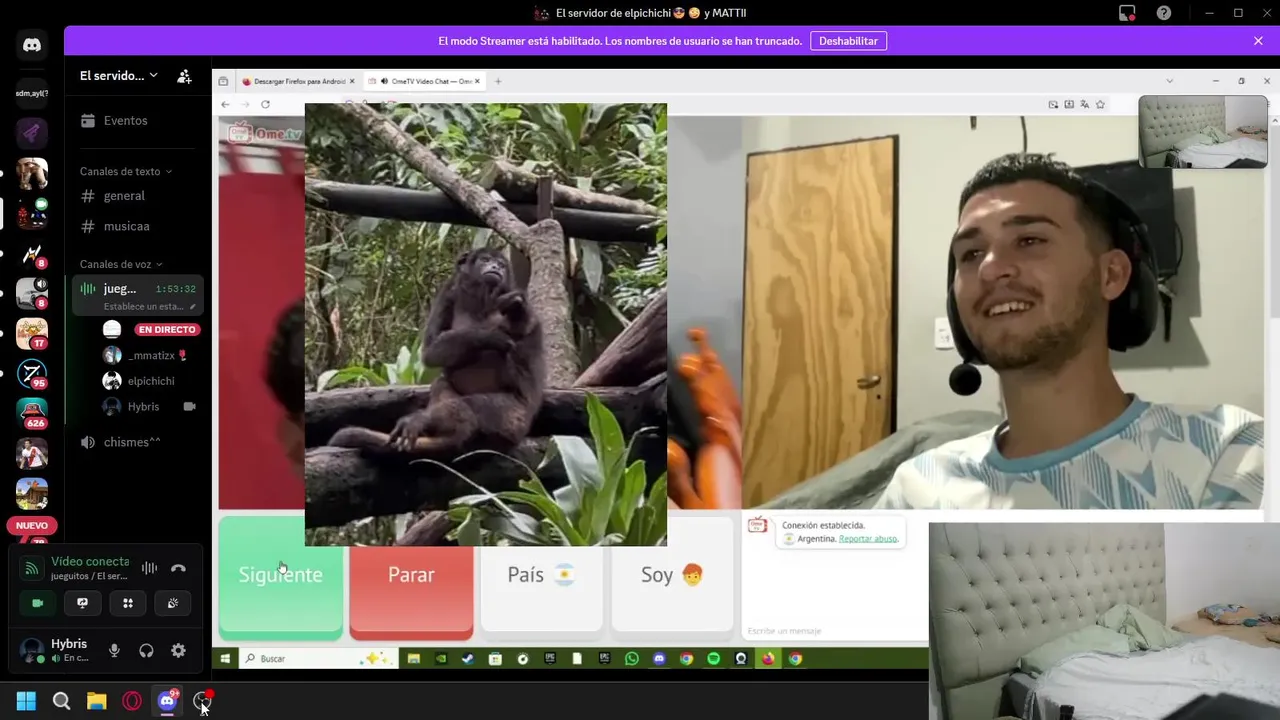Click the invite people icon beside server name
1280x720 pixels.
pyautogui.click(x=184, y=76)
